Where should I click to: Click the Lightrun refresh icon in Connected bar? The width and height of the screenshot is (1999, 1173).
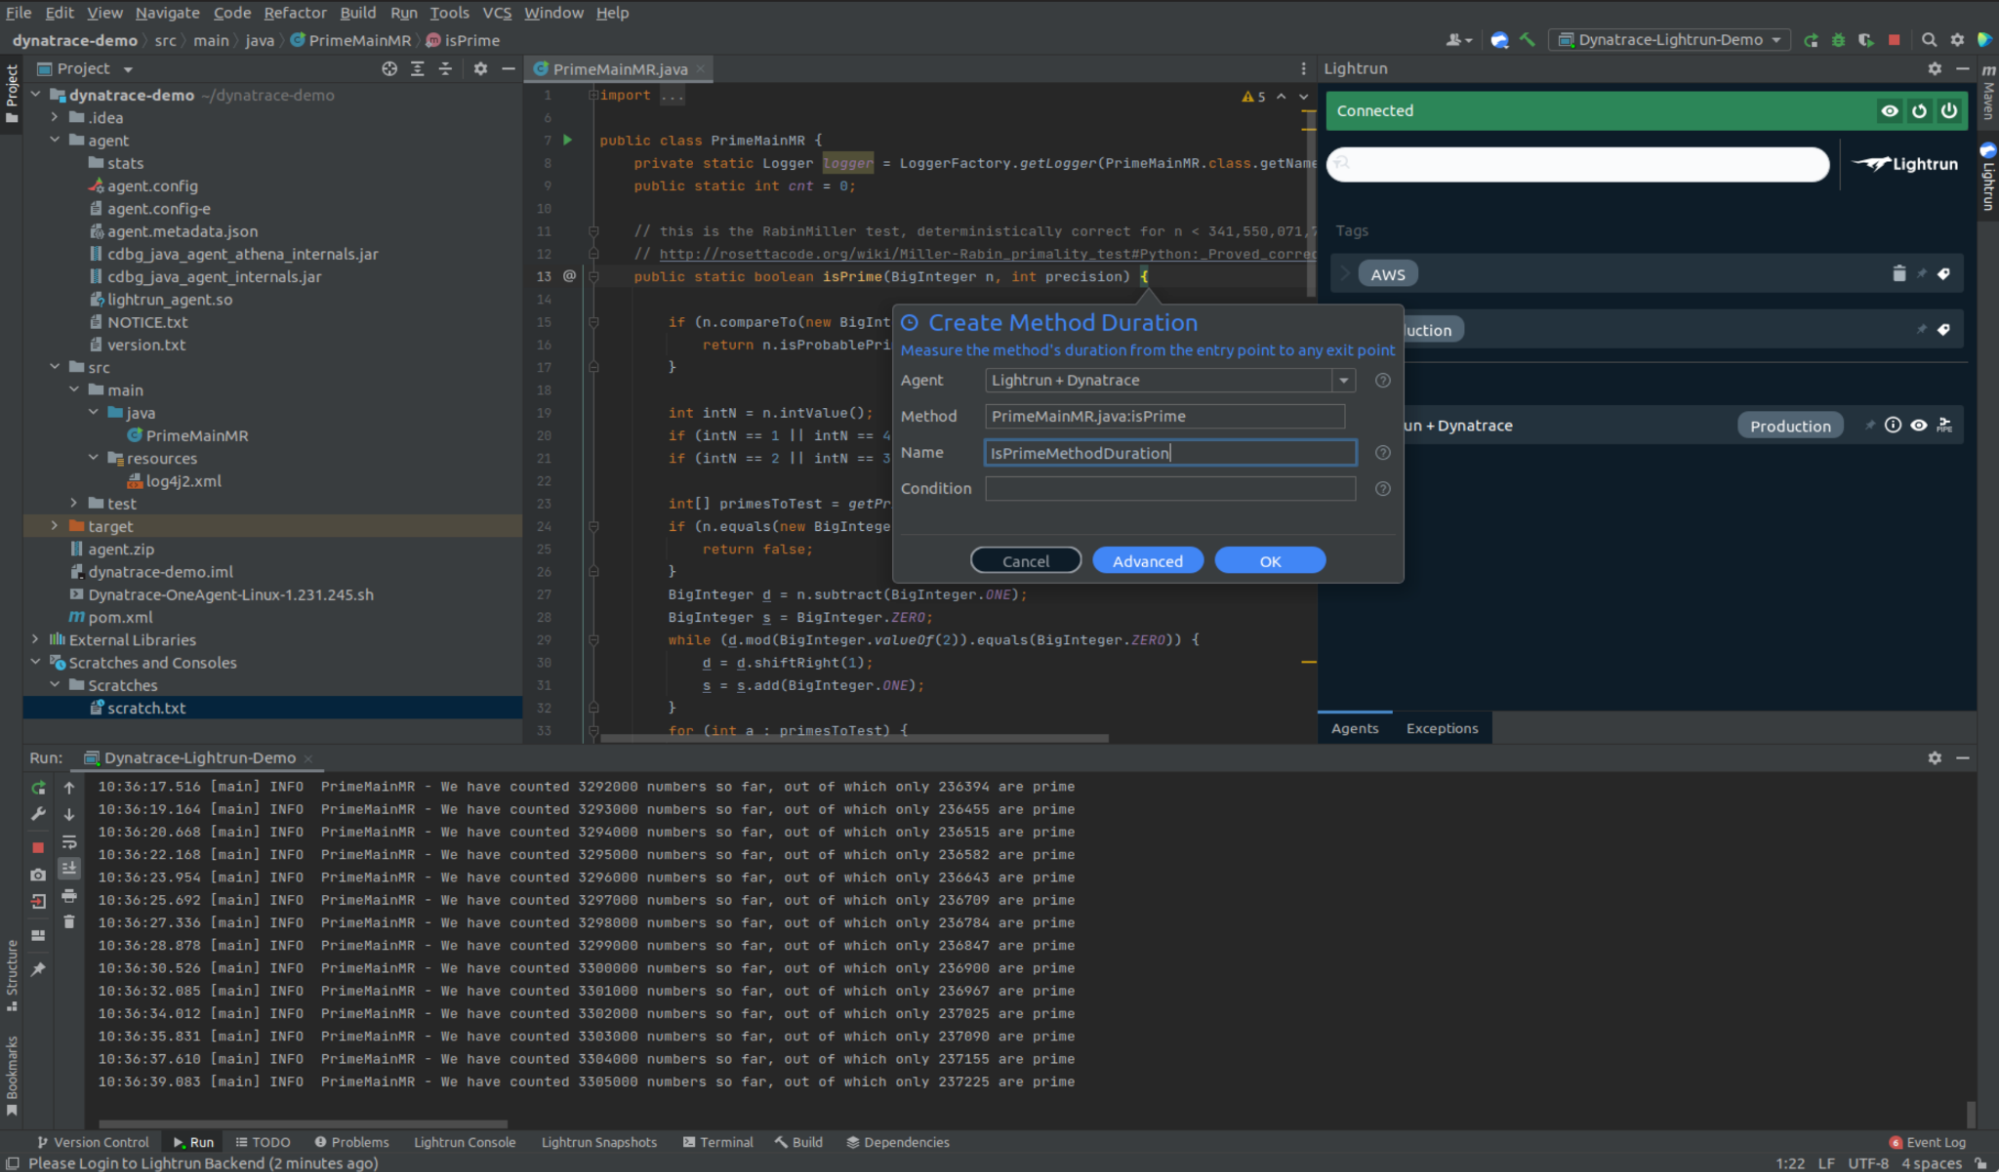pyautogui.click(x=1919, y=111)
